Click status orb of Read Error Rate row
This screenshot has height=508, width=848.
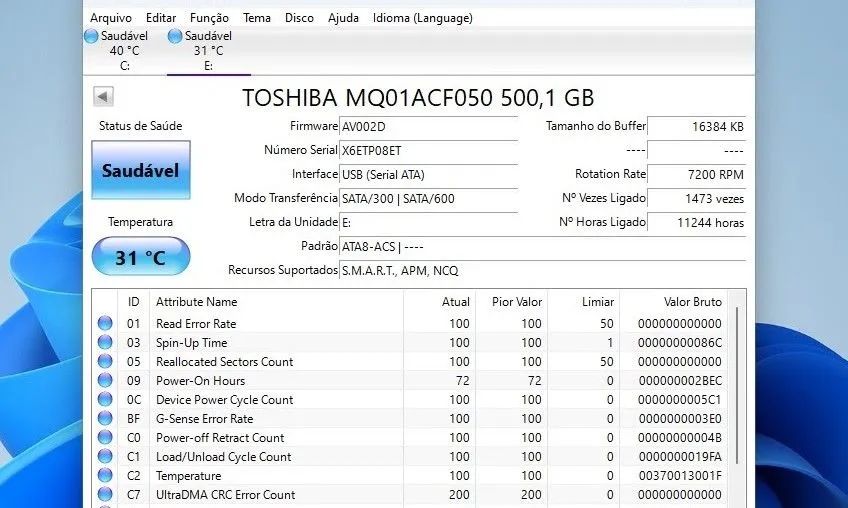tap(105, 324)
